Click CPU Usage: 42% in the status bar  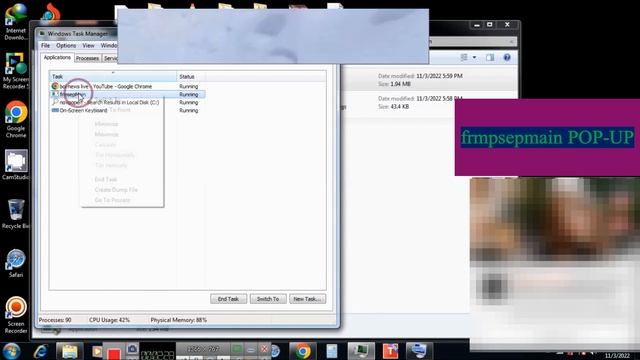point(109,320)
